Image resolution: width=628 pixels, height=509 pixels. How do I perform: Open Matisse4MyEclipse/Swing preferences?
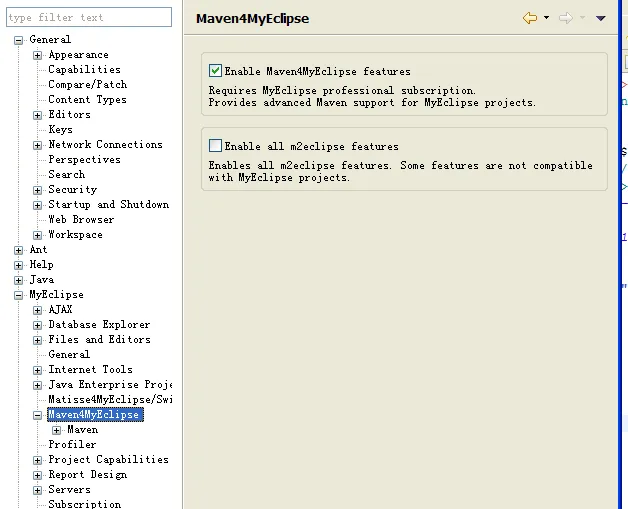110,399
